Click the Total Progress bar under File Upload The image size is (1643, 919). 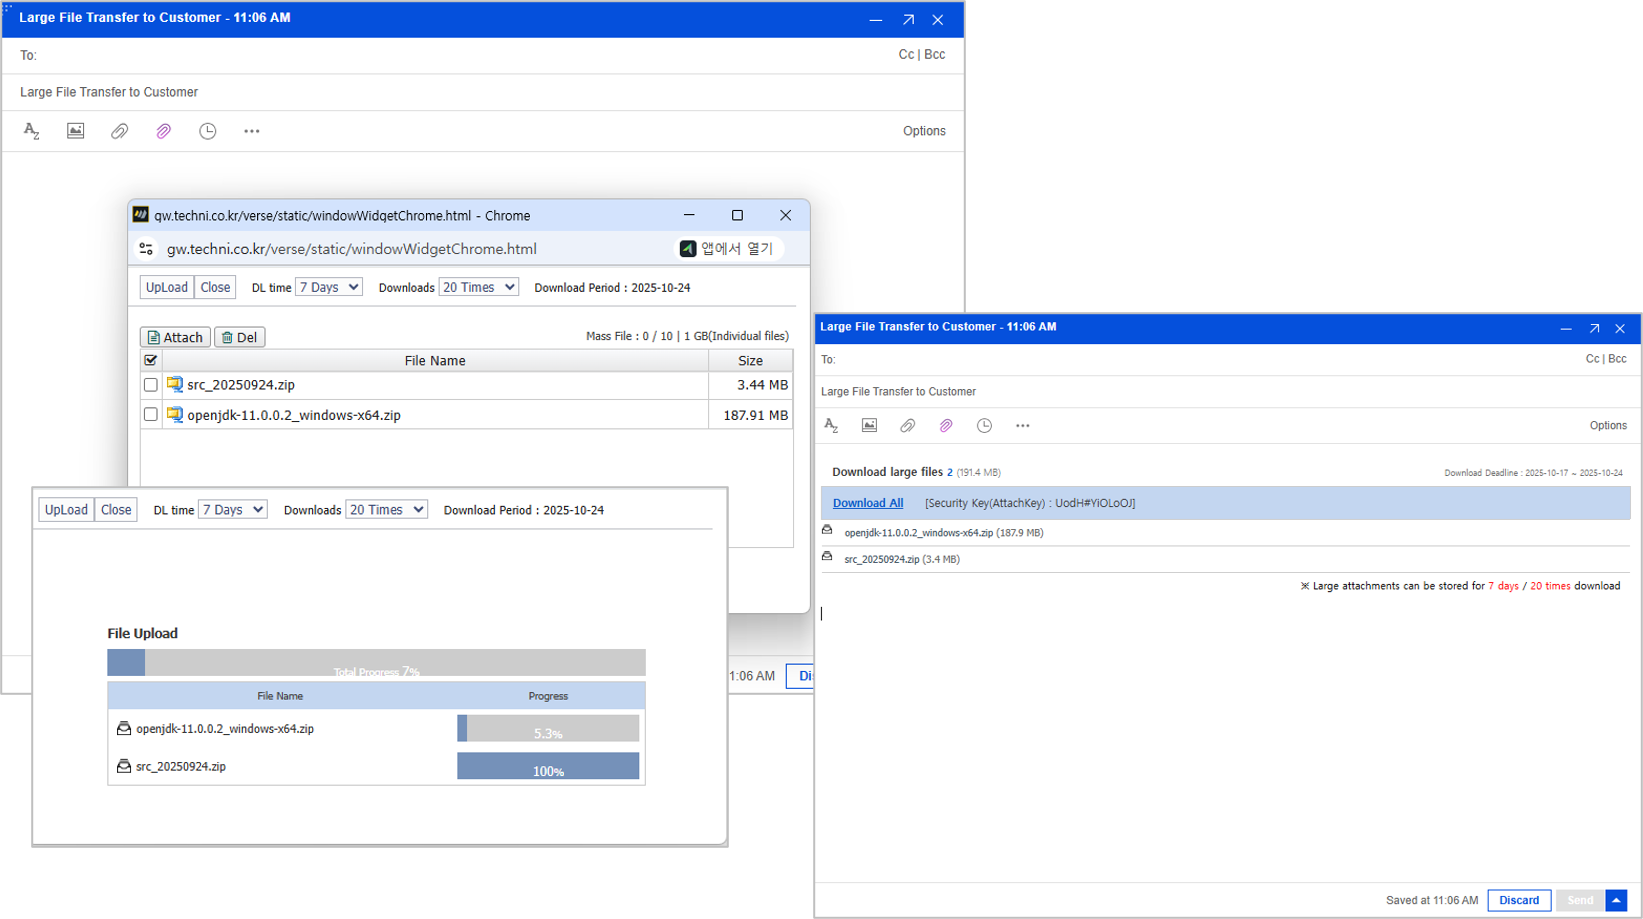tap(376, 663)
